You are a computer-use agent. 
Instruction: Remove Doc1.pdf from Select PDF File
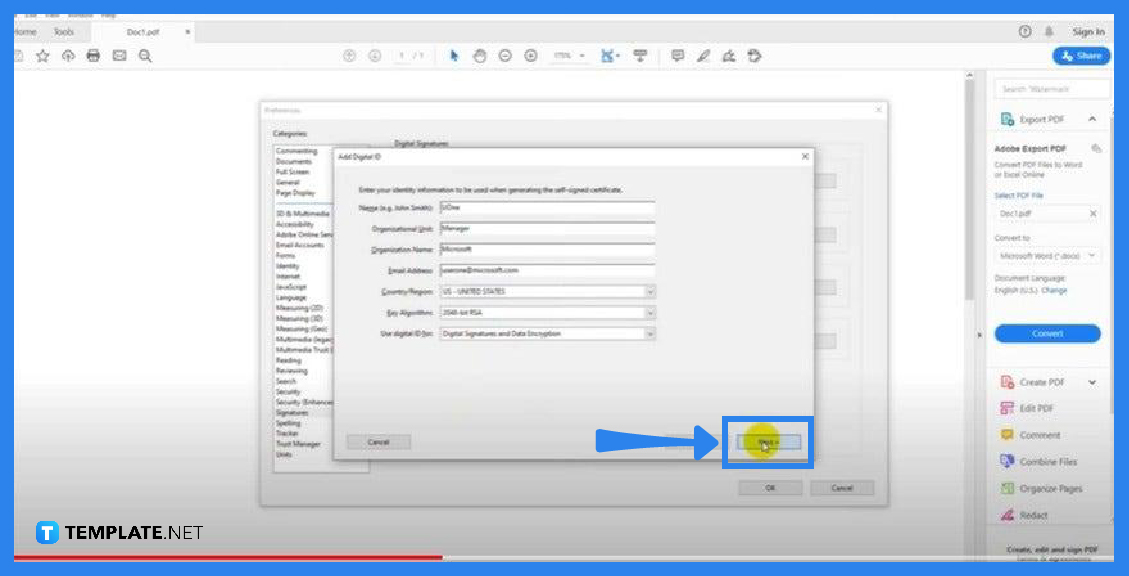(1092, 214)
